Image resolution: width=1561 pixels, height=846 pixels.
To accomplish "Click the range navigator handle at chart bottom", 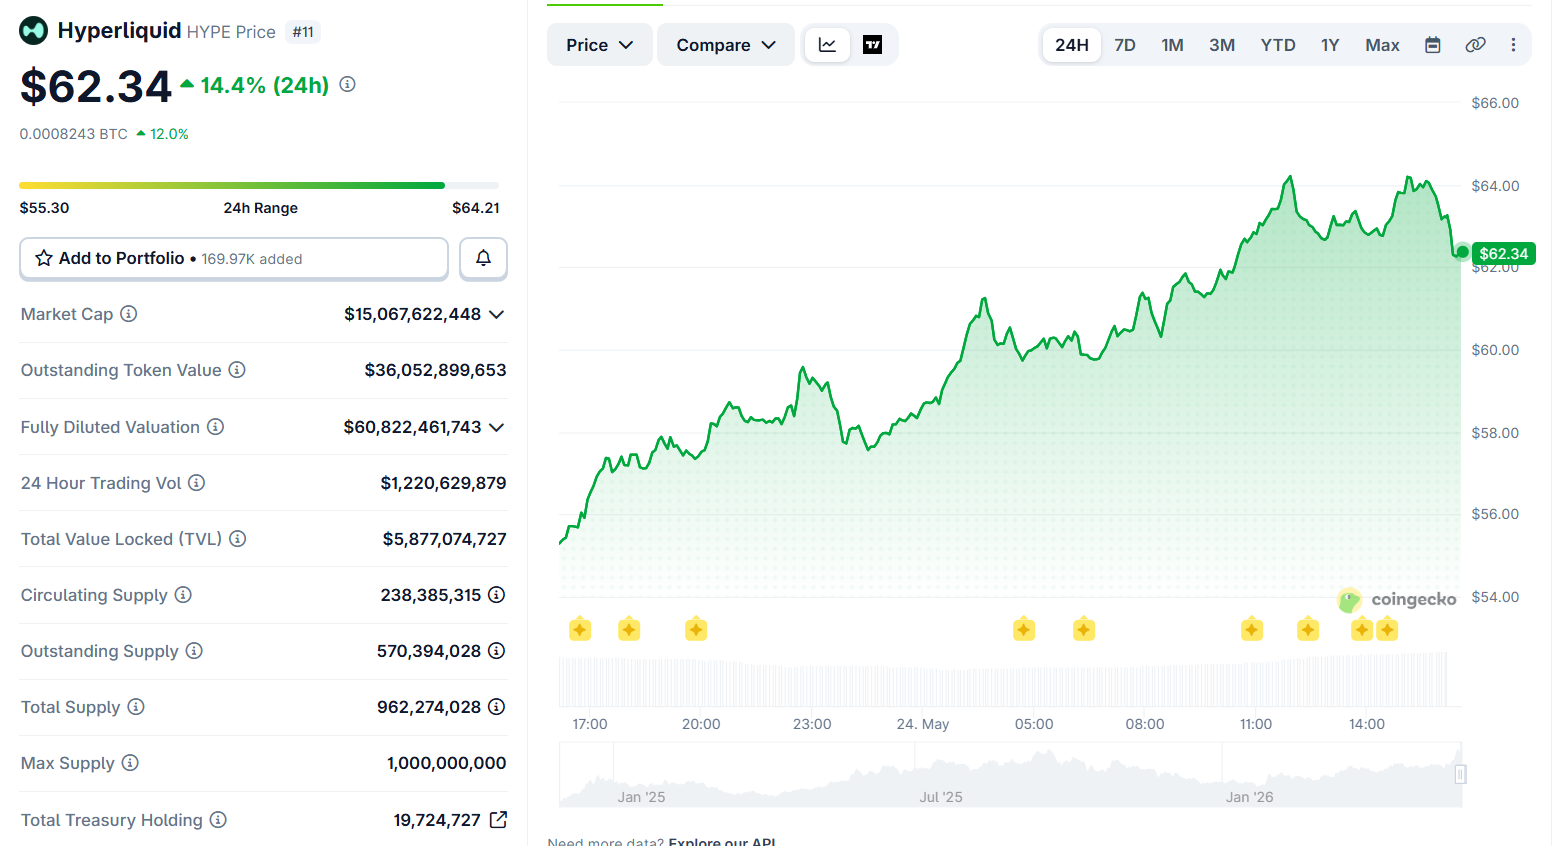I will click(x=1461, y=774).
